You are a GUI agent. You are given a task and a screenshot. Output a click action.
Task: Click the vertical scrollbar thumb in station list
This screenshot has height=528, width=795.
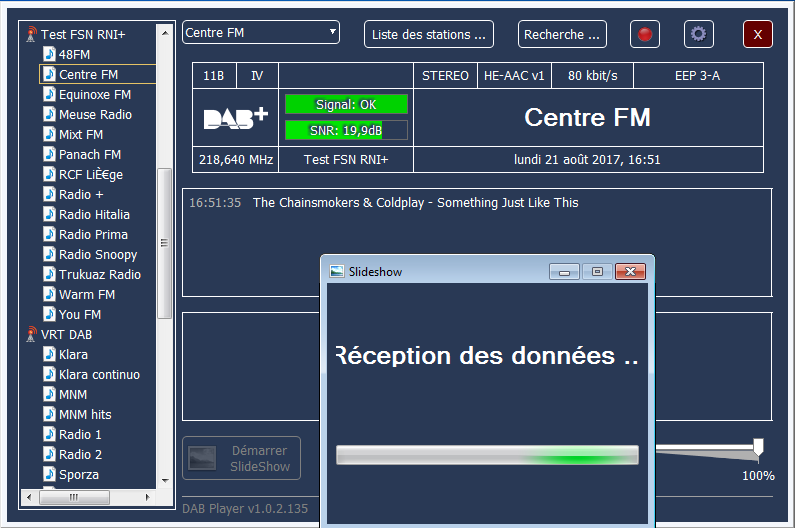click(x=164, y=243)
